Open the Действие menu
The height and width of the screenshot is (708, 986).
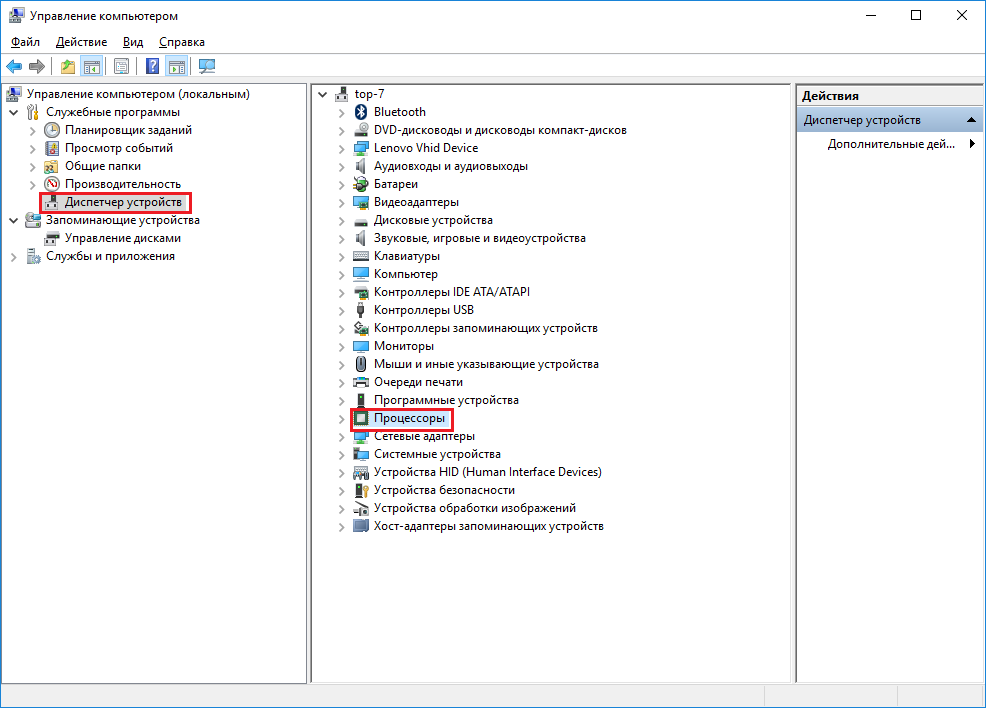[81, 42]
